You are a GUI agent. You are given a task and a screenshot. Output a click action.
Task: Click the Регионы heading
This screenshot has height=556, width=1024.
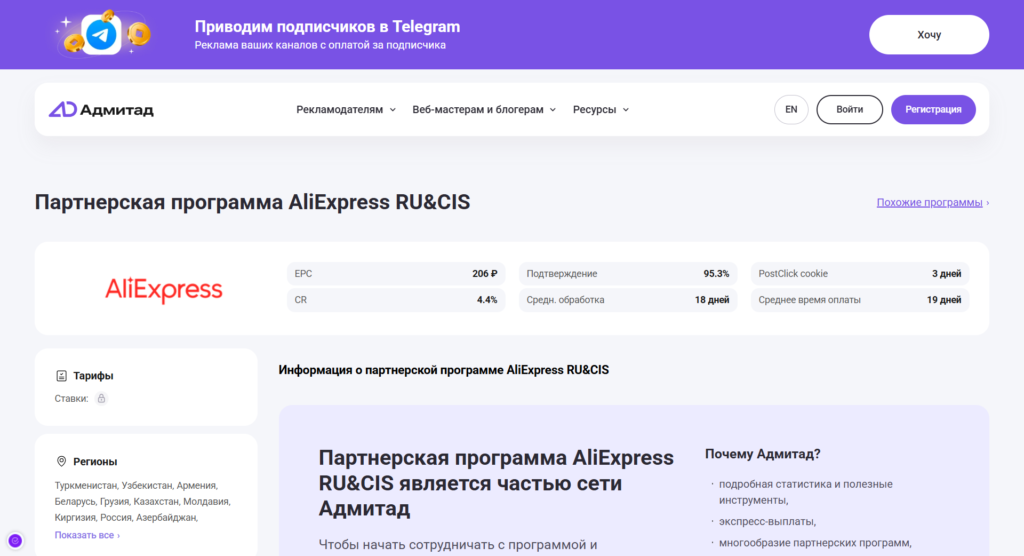tap(95, 461)
